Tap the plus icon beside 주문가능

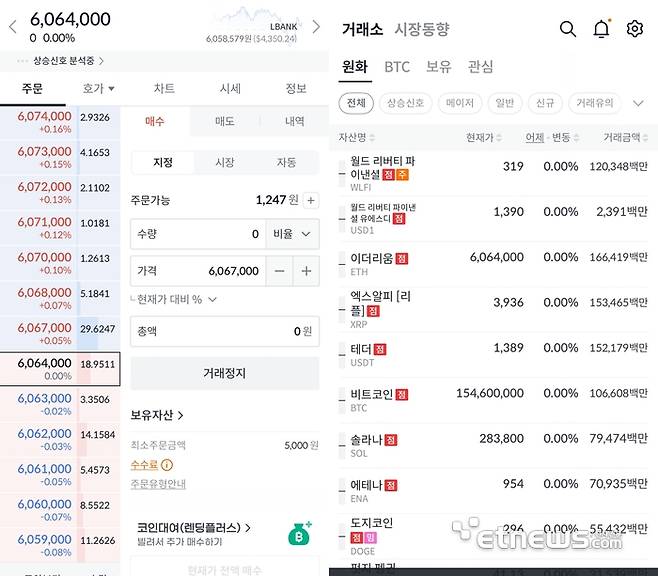[x=311, y=201]
